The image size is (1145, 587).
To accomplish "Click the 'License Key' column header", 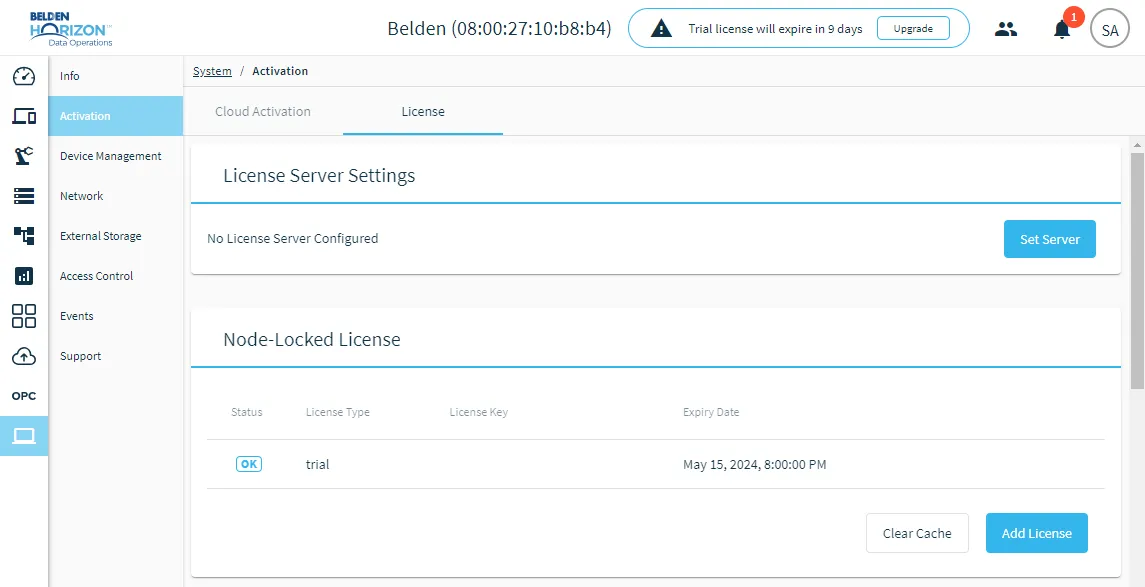I will 478,412.
